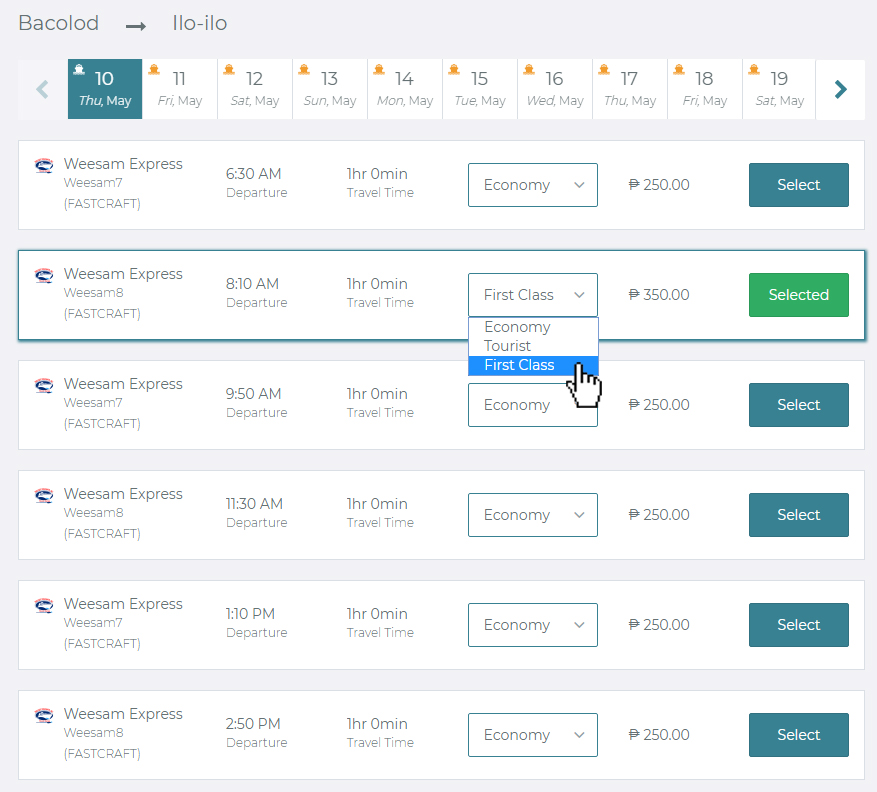Click the ₱ 250.00 price for 11:30 AM trip
The width and height of the screenshot is (877, 792).
pos(659,515)
